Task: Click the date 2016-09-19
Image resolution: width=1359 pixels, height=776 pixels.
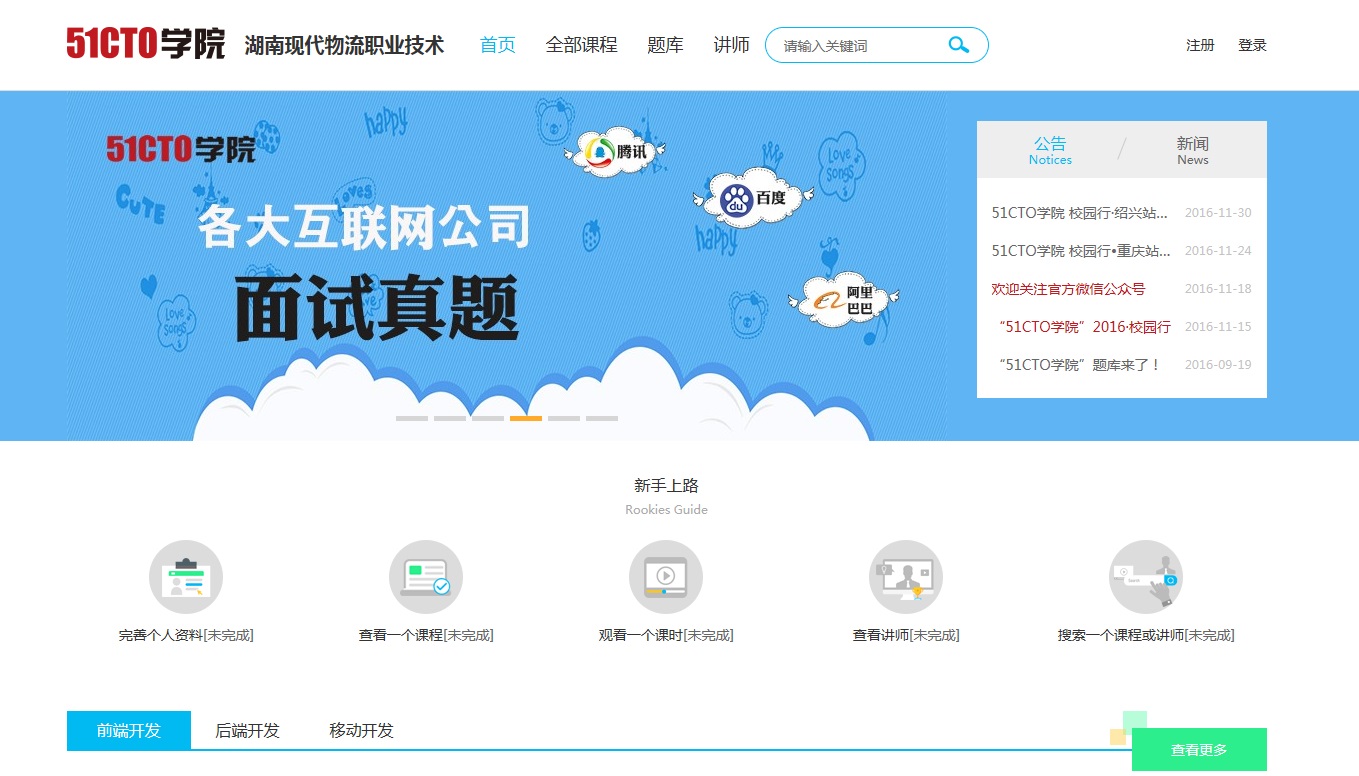Action: (x=1218, y=365)
